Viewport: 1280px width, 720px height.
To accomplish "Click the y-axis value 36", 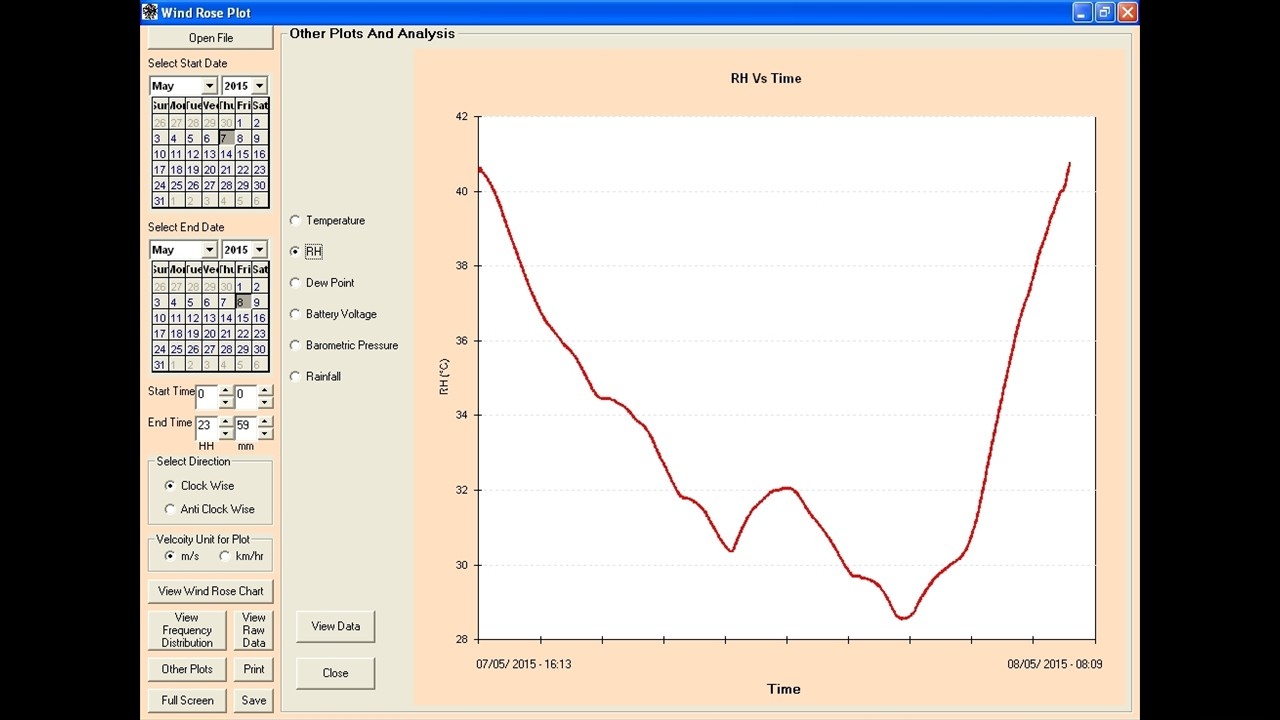I will [461, 341].
